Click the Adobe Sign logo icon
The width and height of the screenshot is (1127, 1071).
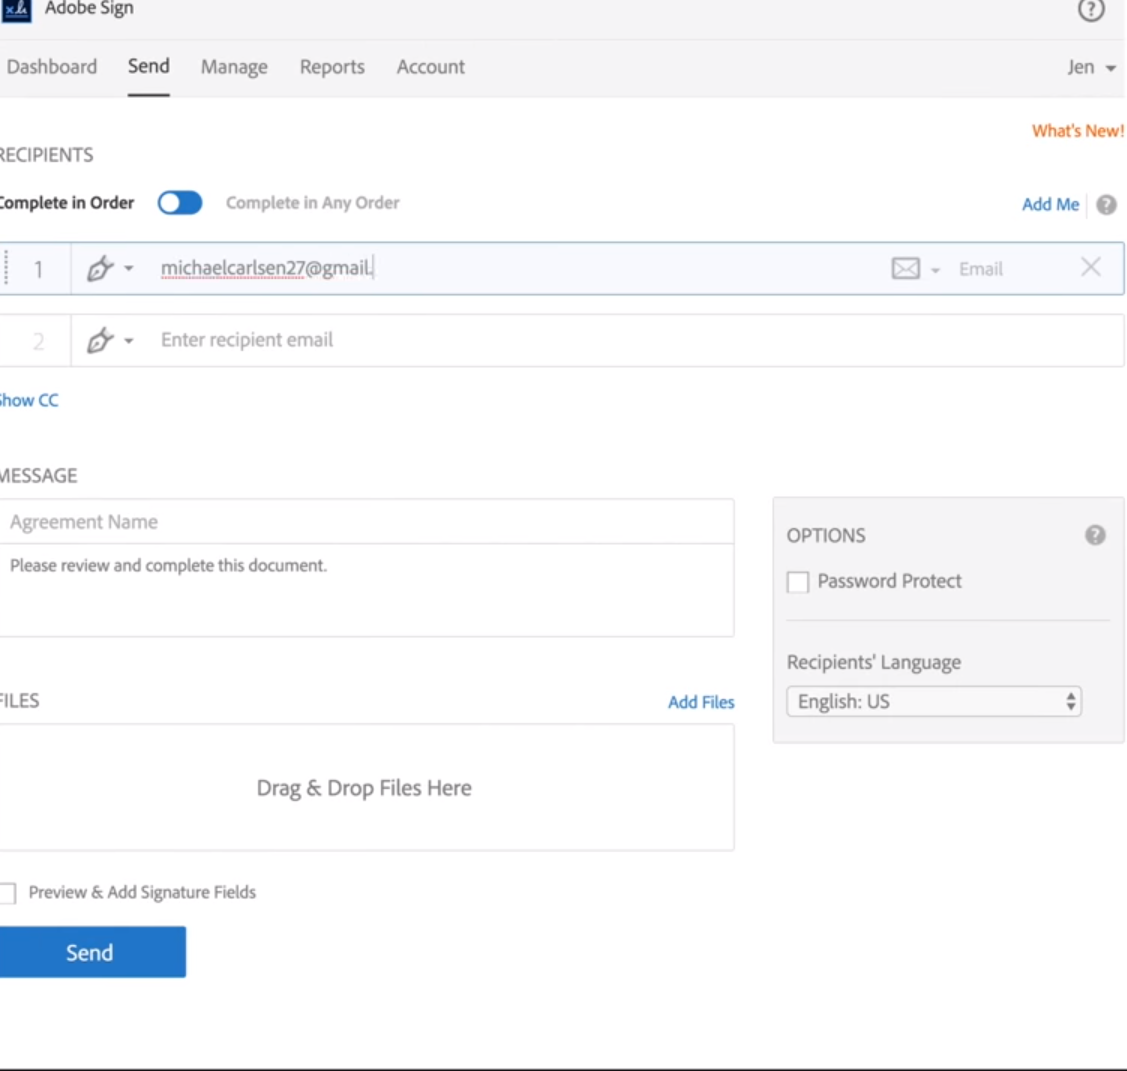coord(17,10)
